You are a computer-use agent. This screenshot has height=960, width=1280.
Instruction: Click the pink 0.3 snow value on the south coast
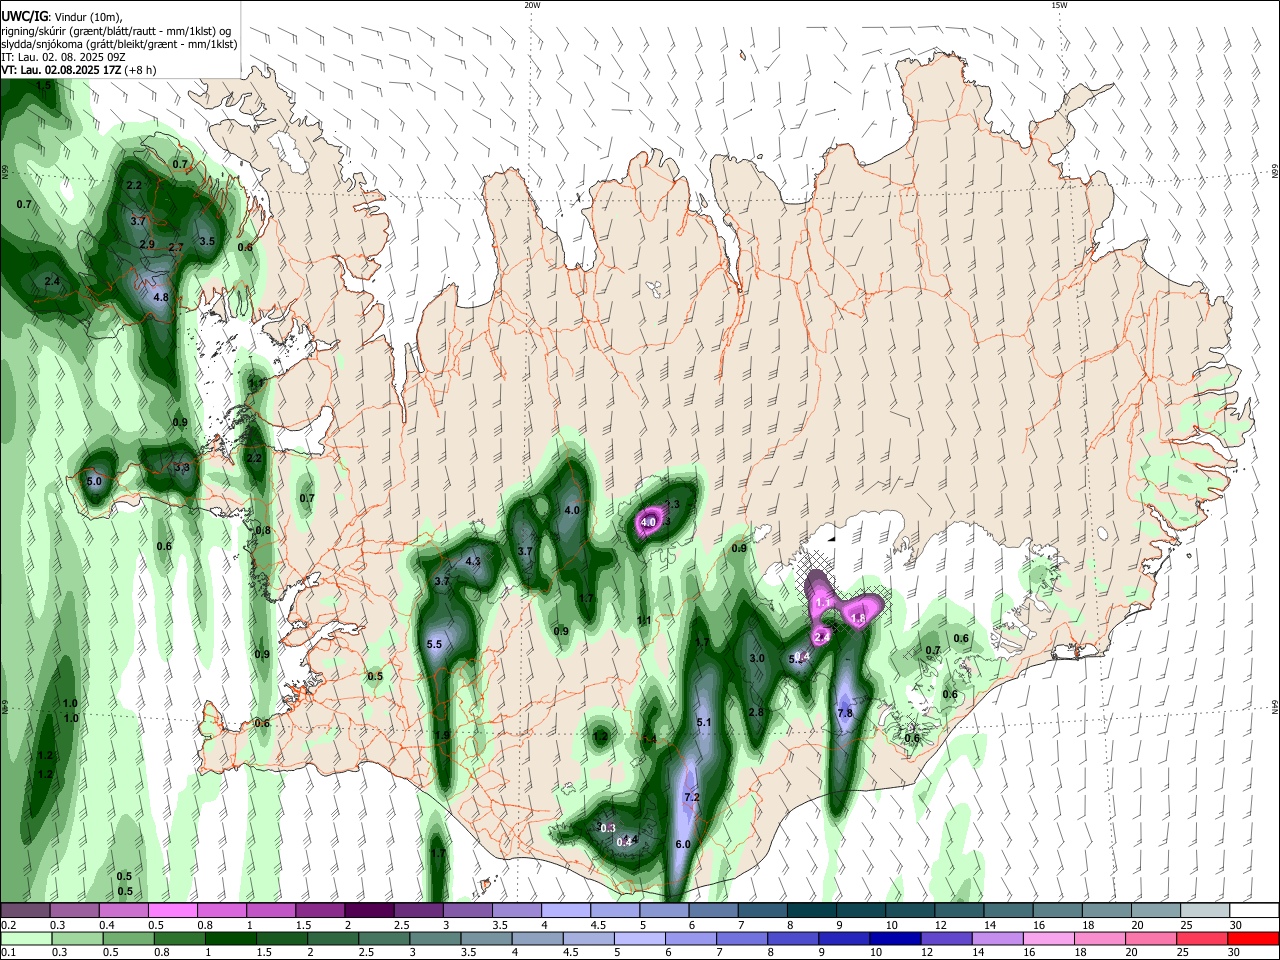tap(607, 828)
